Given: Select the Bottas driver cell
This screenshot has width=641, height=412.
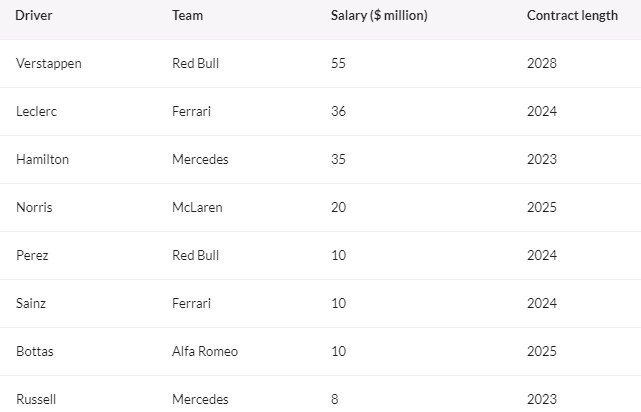Looking at the screenshot, I should (36, 352).
